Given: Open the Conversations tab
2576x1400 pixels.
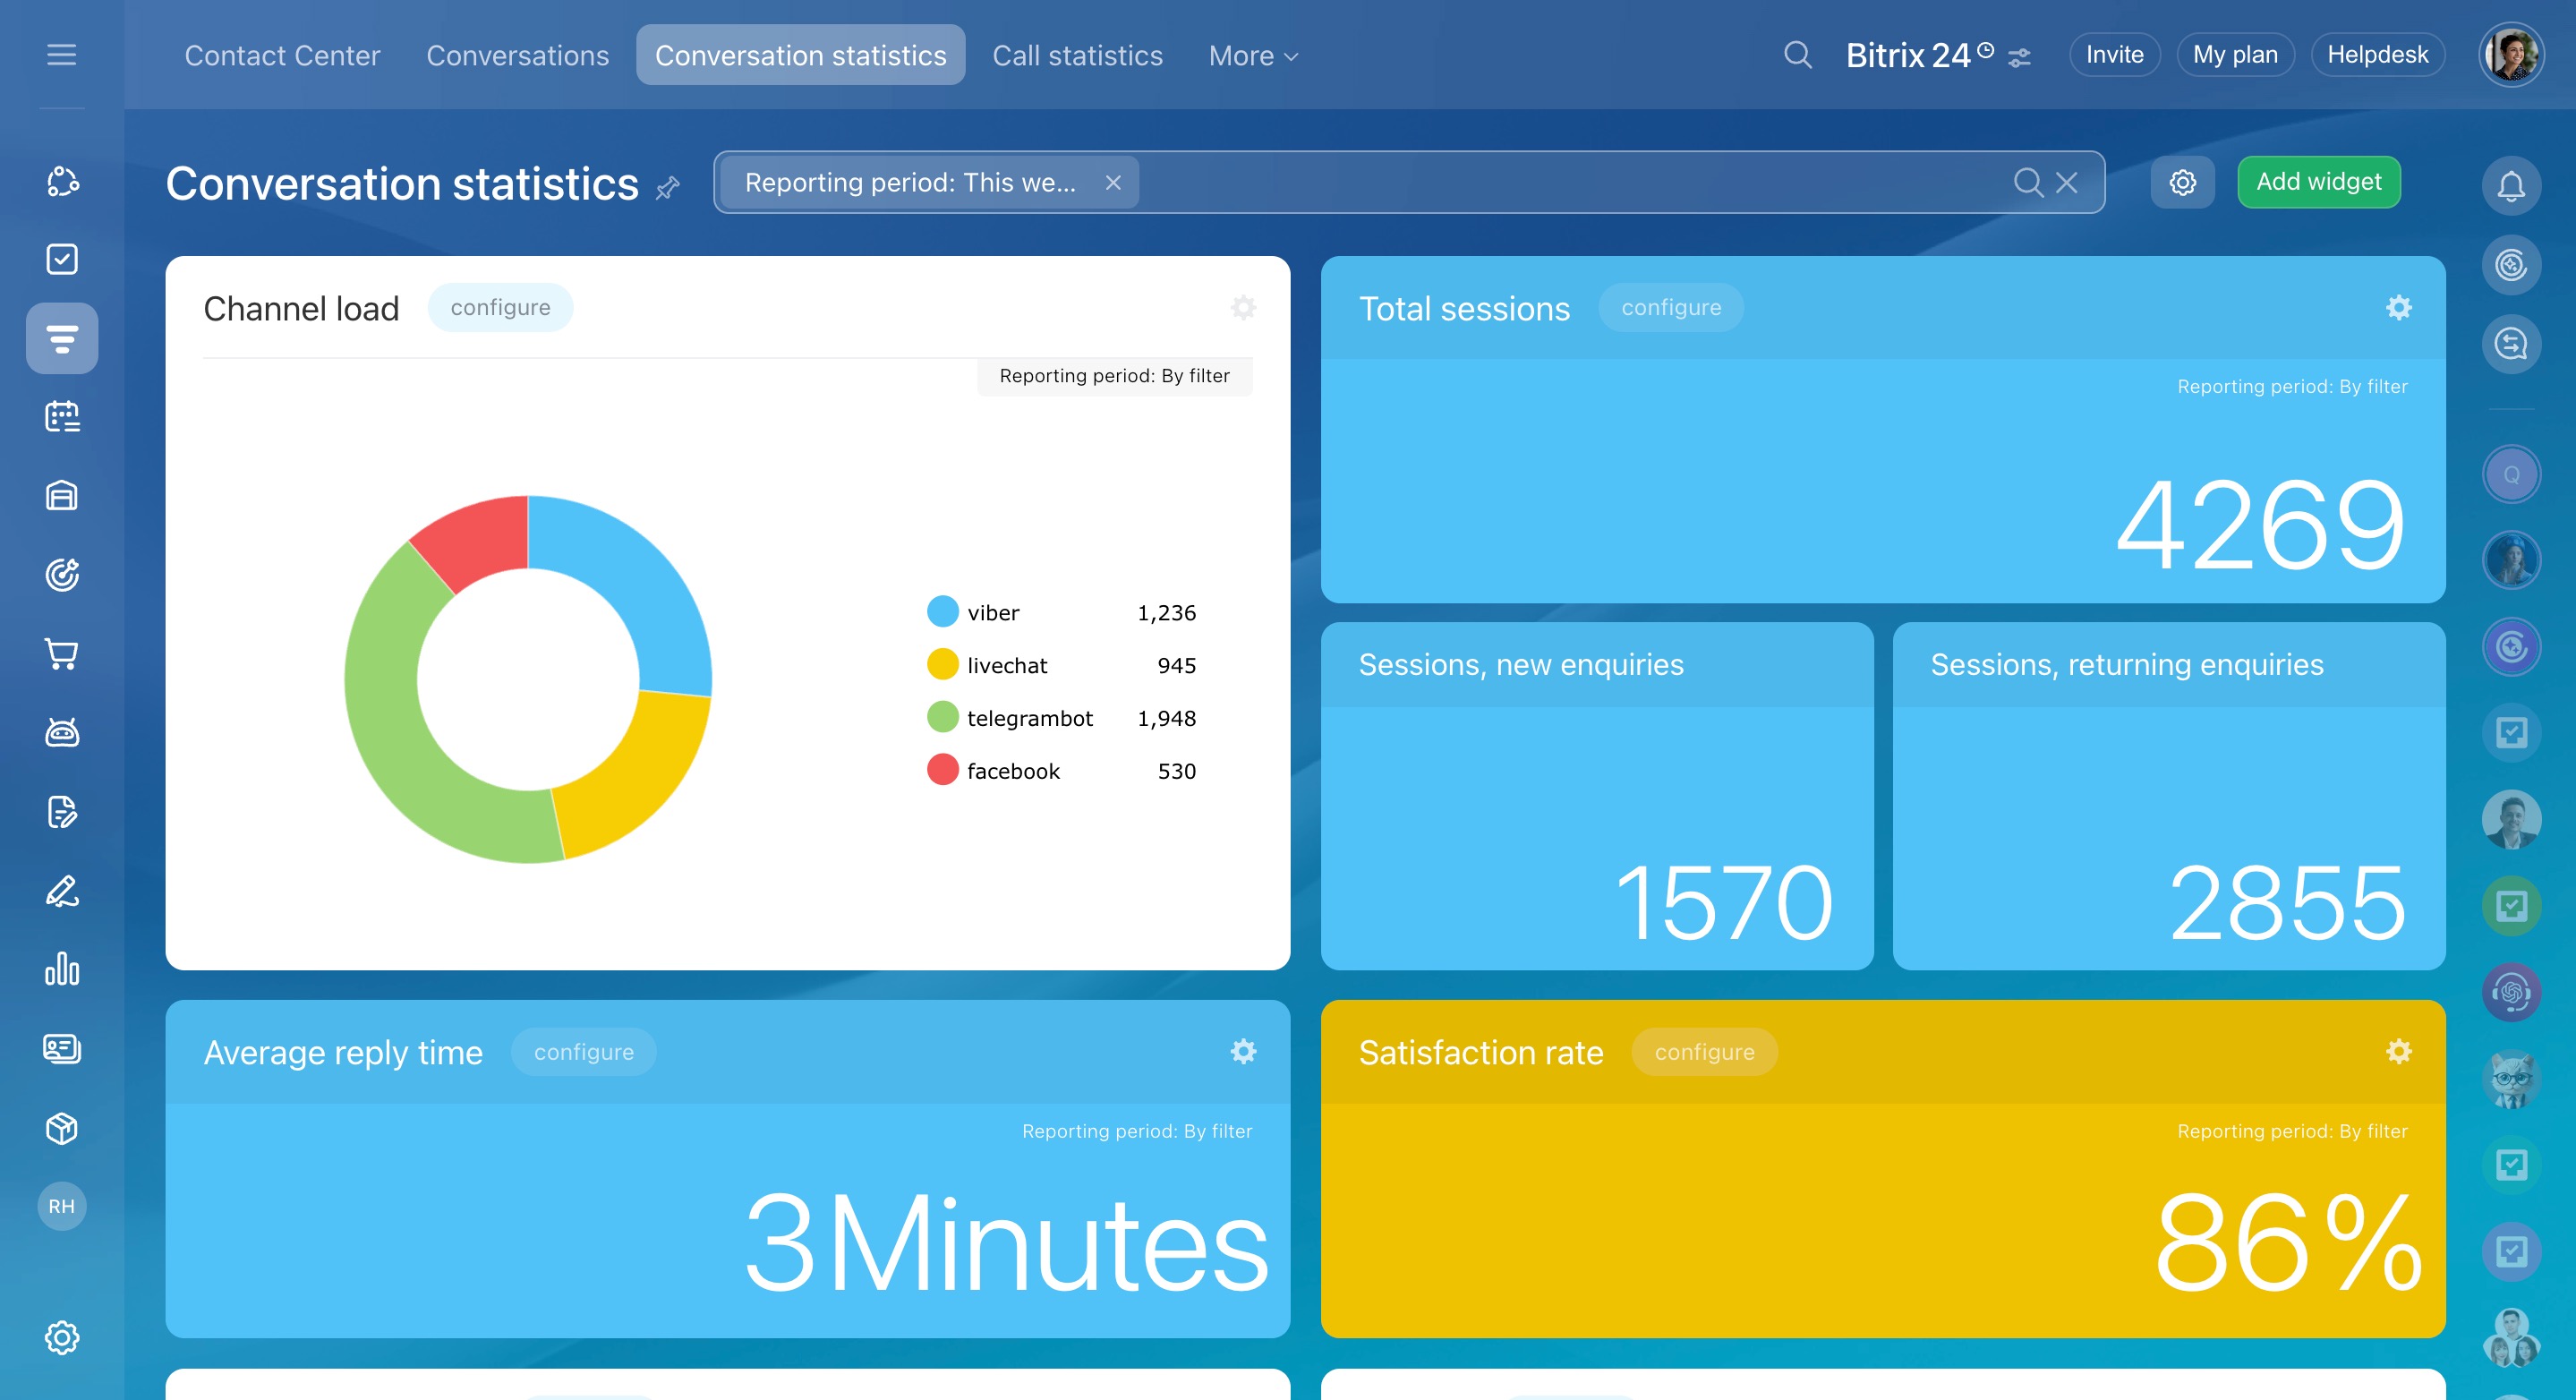Looking at the screenshot, I should coord(517,56).
